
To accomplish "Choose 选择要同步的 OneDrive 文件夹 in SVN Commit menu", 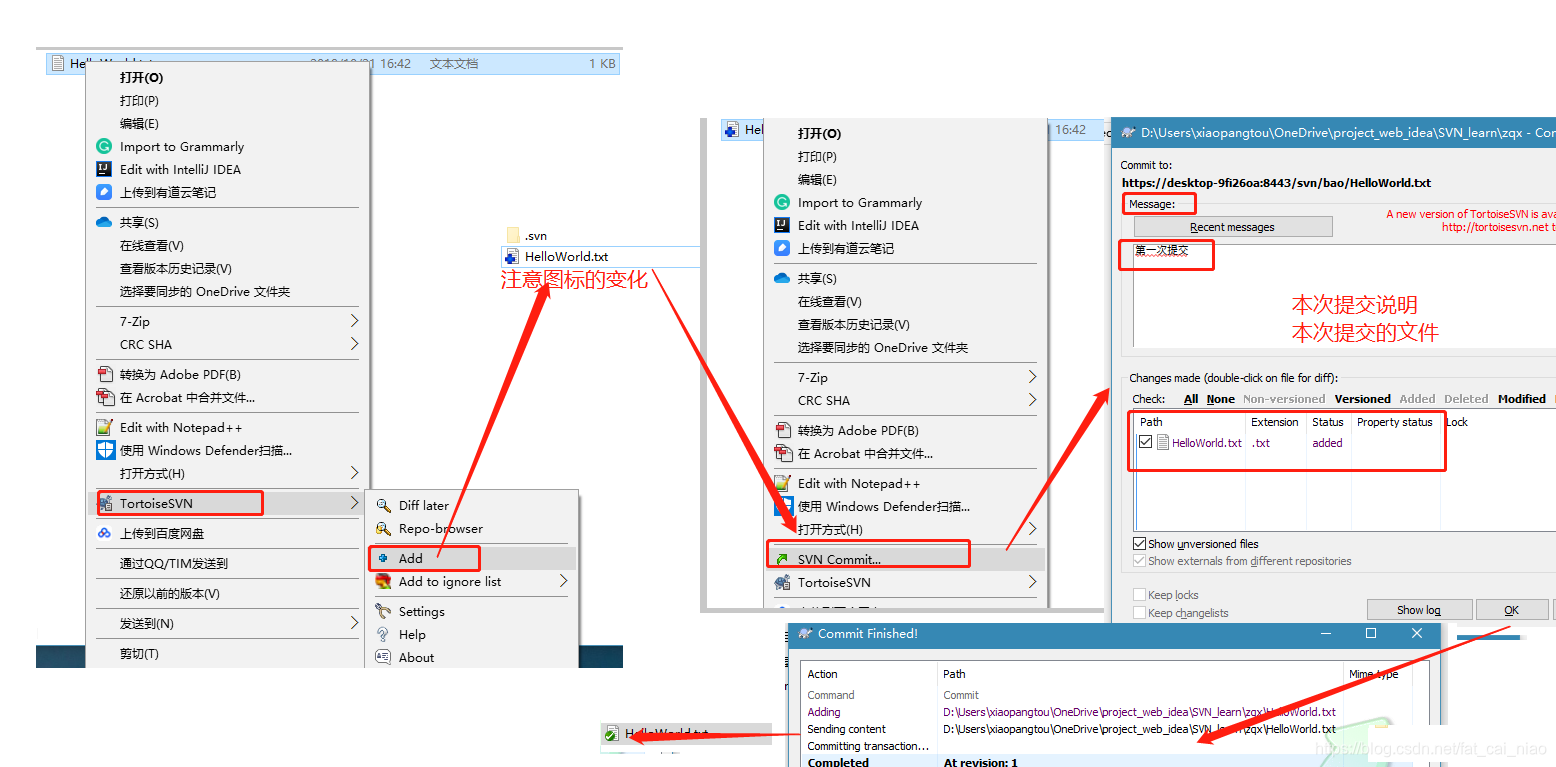I will (883, 347).
